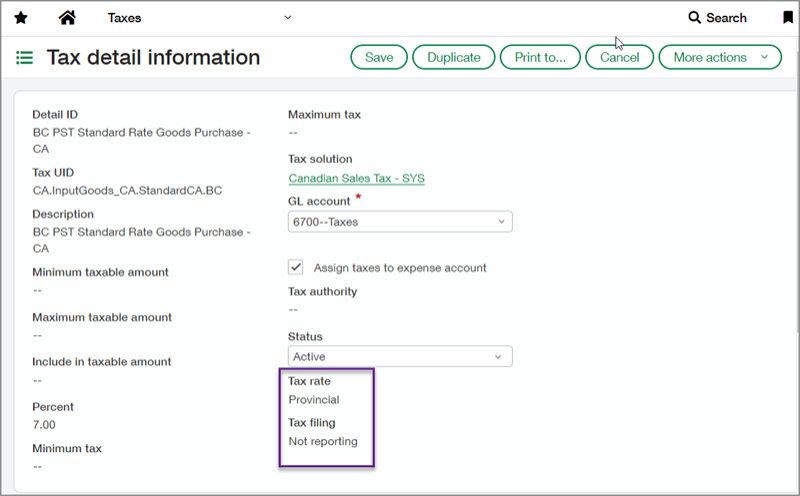
Task: Click the Tax detail information heading
Action: (x=153, y=58)
